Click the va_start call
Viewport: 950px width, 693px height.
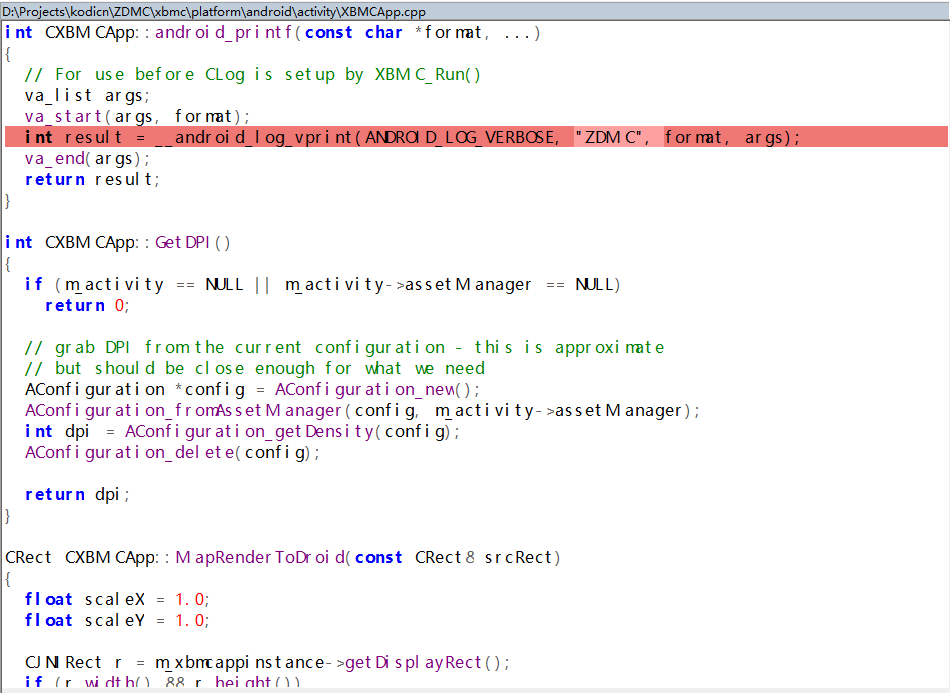pyautogui.click(x=64, y=116)
